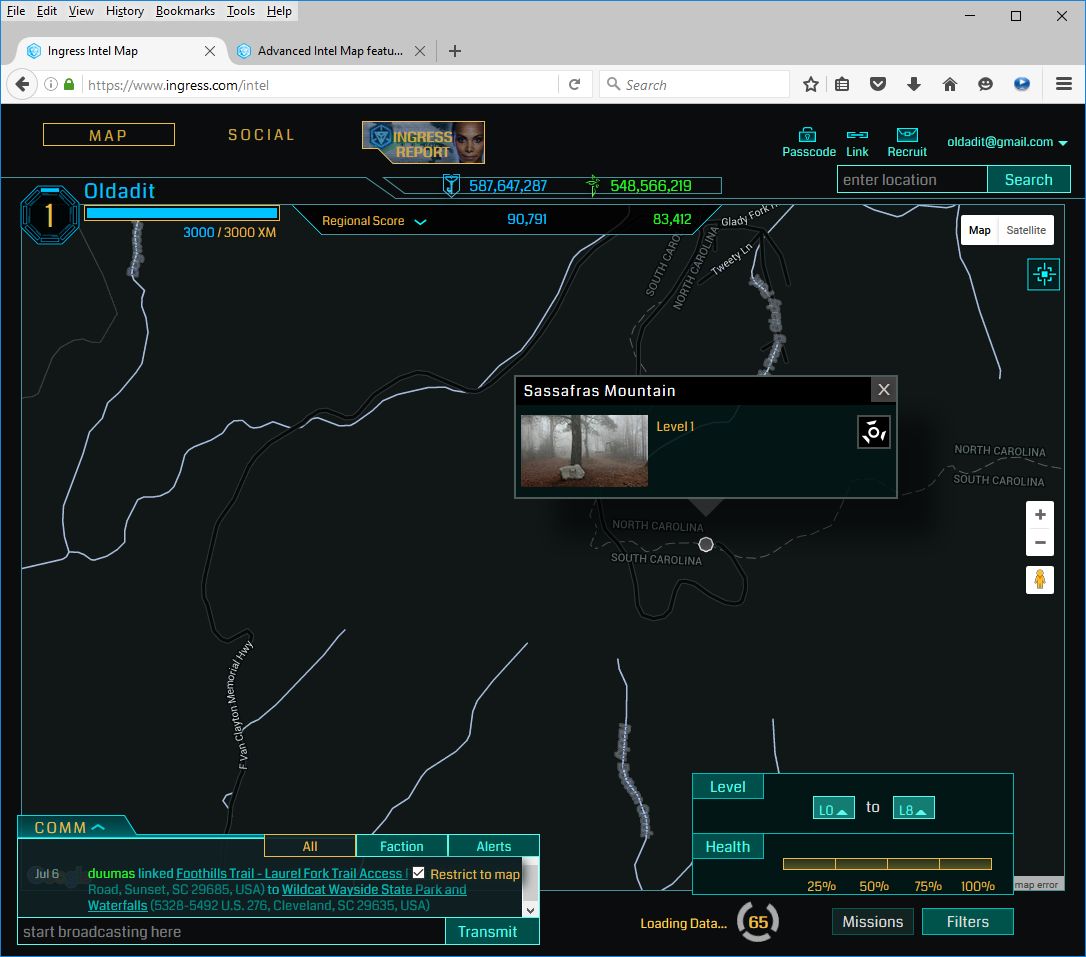Click the locate-me crosshair map icon

pyautogui.click(x=1043, y=274)
